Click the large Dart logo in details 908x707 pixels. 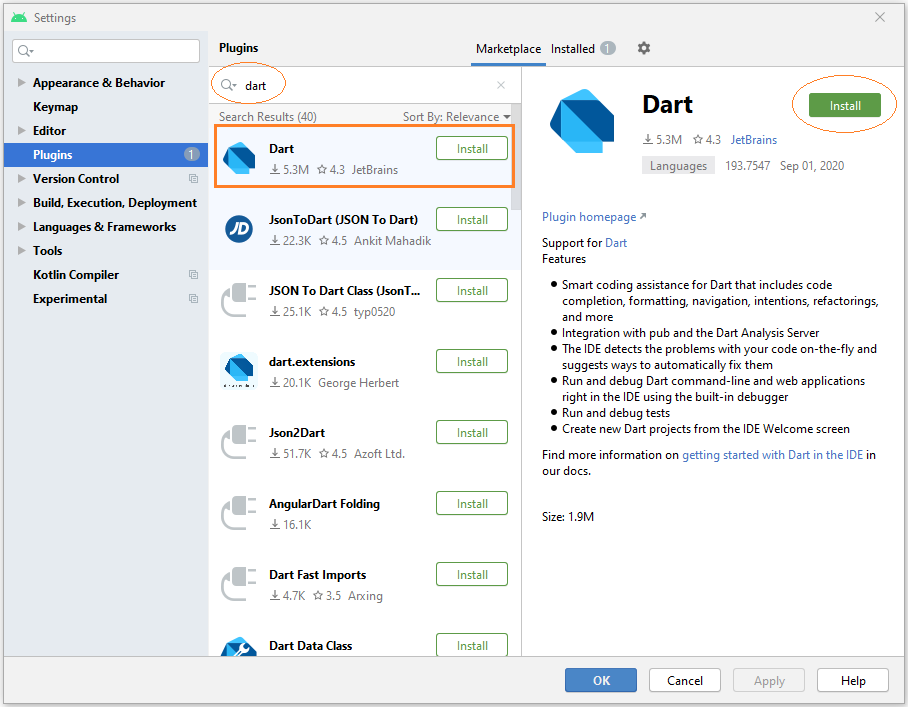(582, 121)
